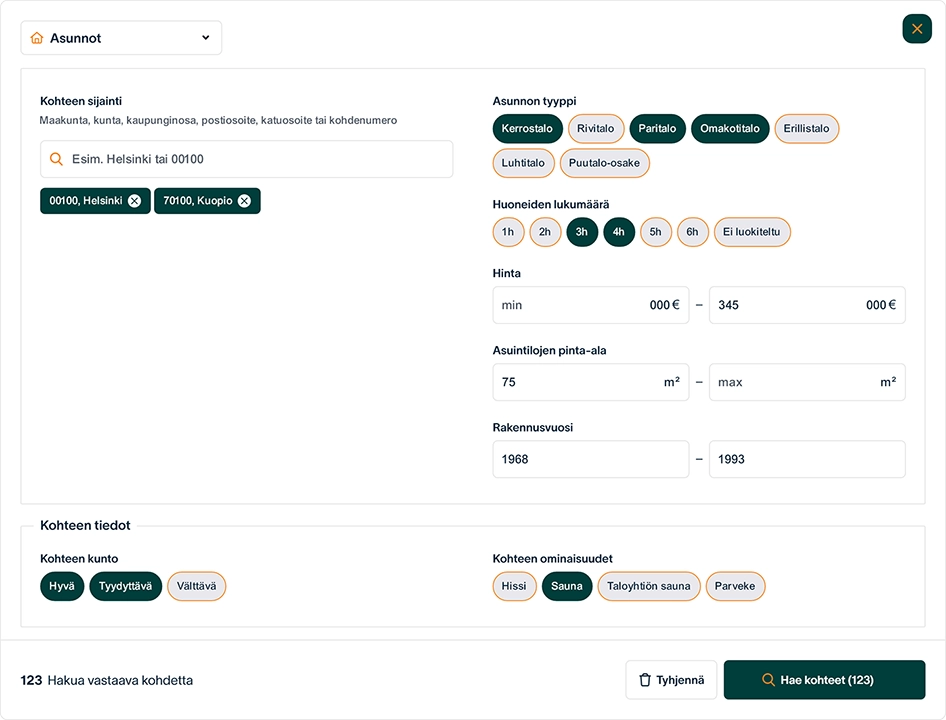Remove the 00100, Helsinki location tag
Screen dimensions: 946x720
[134, 201]
